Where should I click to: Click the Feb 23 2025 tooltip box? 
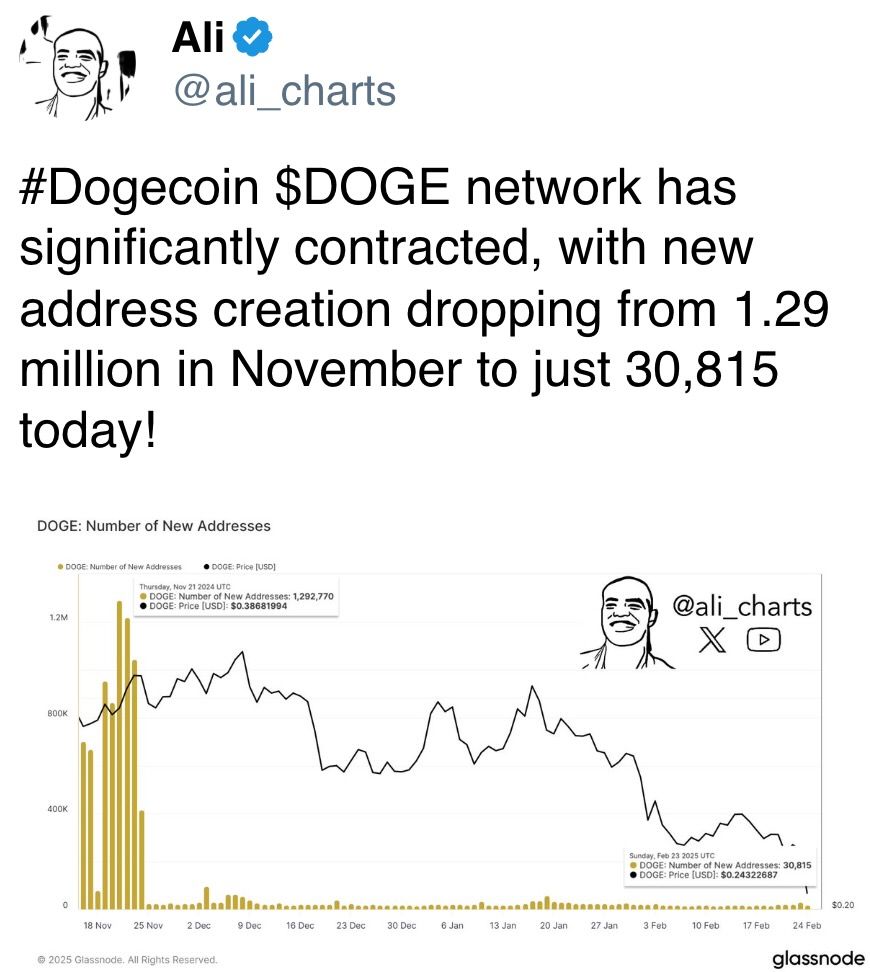click(x=718, y=865)
